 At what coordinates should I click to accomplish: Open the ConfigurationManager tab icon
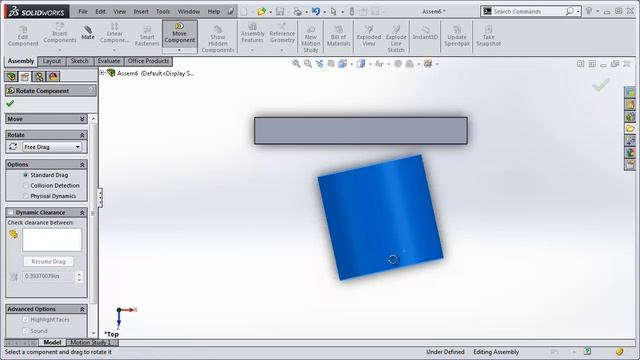pyautogui.click(x=39, y=76)
